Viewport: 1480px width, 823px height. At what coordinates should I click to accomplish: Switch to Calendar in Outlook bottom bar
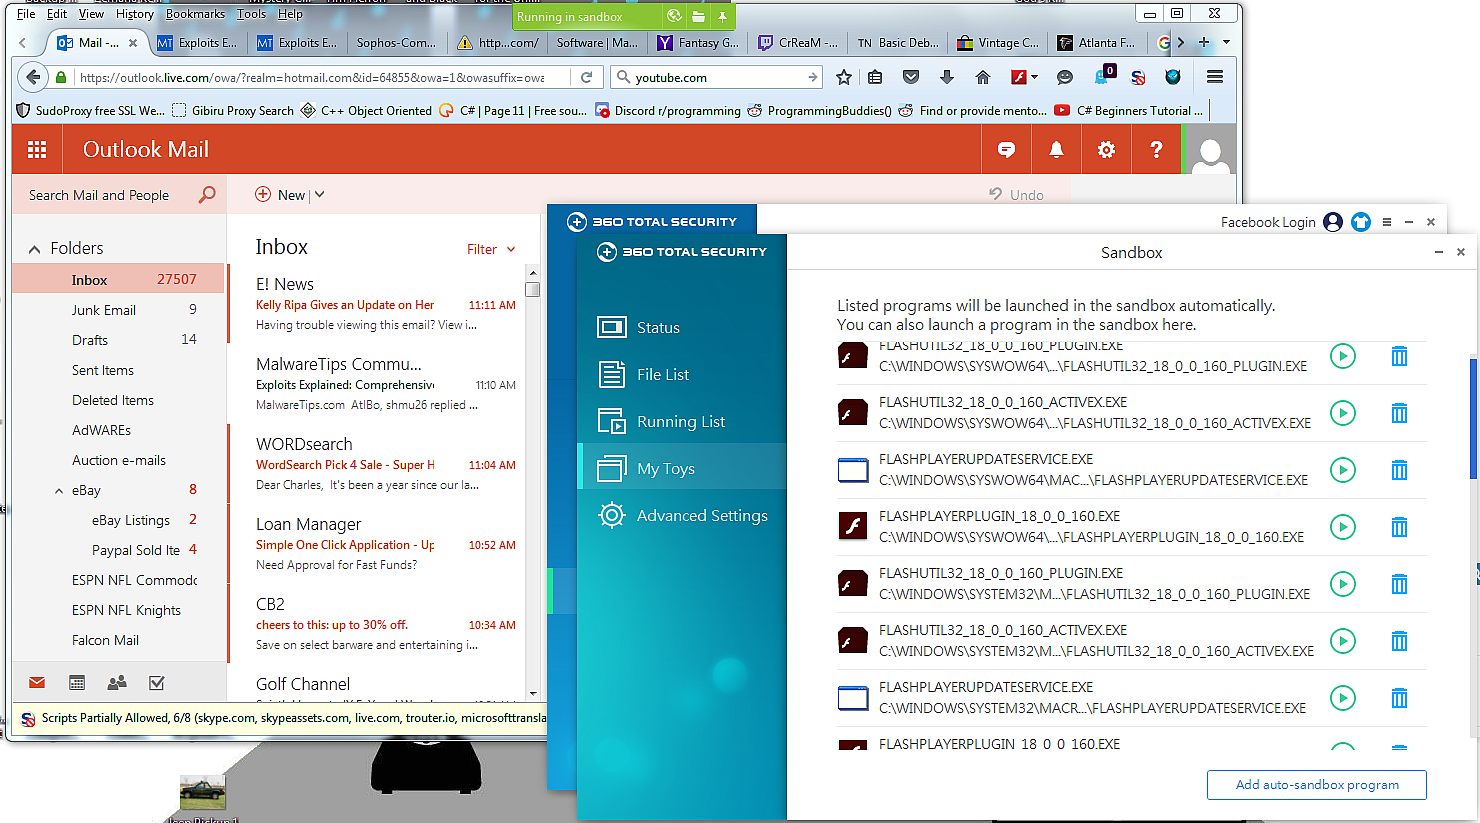click(77, 683)
